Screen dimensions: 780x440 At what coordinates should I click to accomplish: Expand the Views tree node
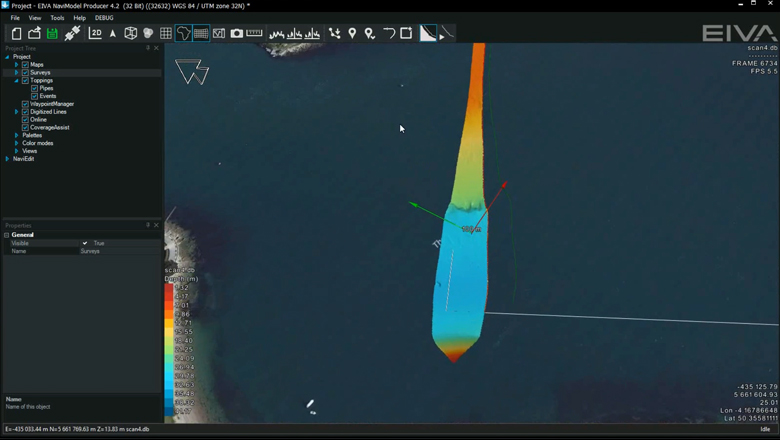(x=16, y=151)
